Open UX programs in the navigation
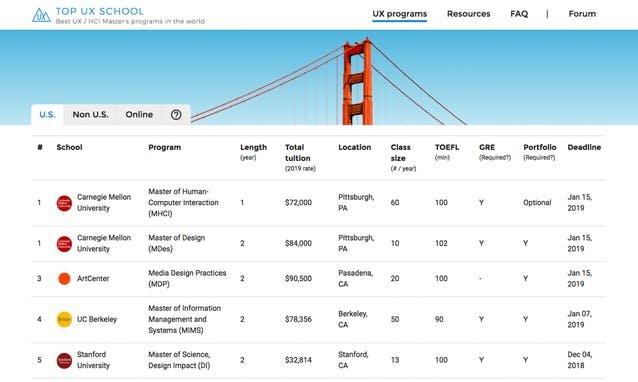Viewport: 638px width, 382px height. coord(400,14)
